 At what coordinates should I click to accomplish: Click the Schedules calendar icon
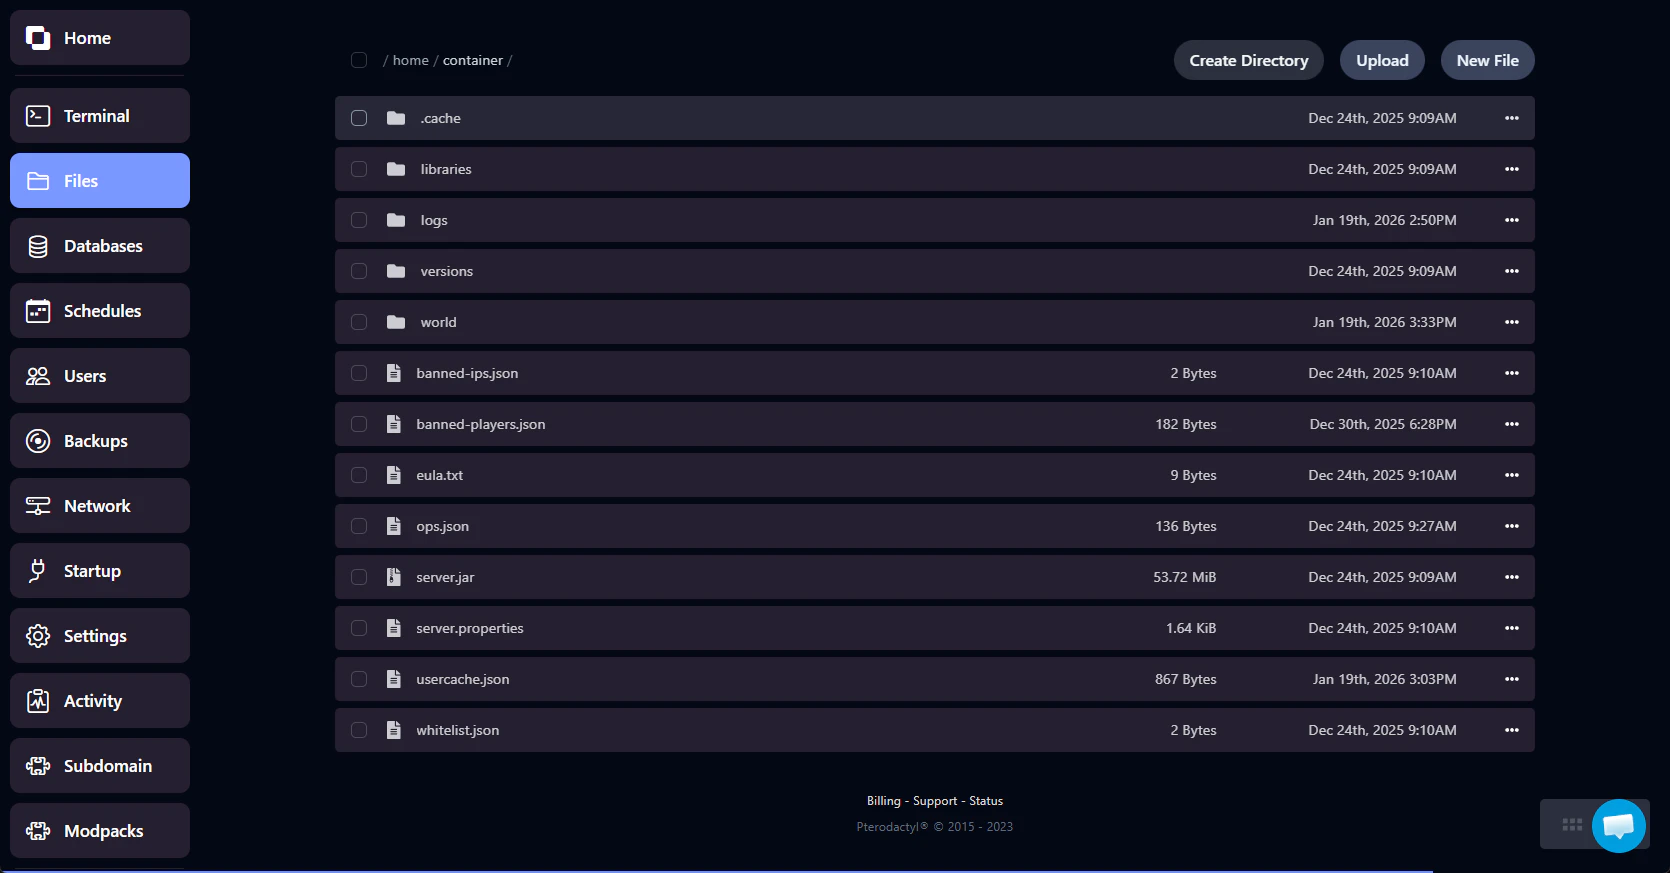click(x=38, y=311)
